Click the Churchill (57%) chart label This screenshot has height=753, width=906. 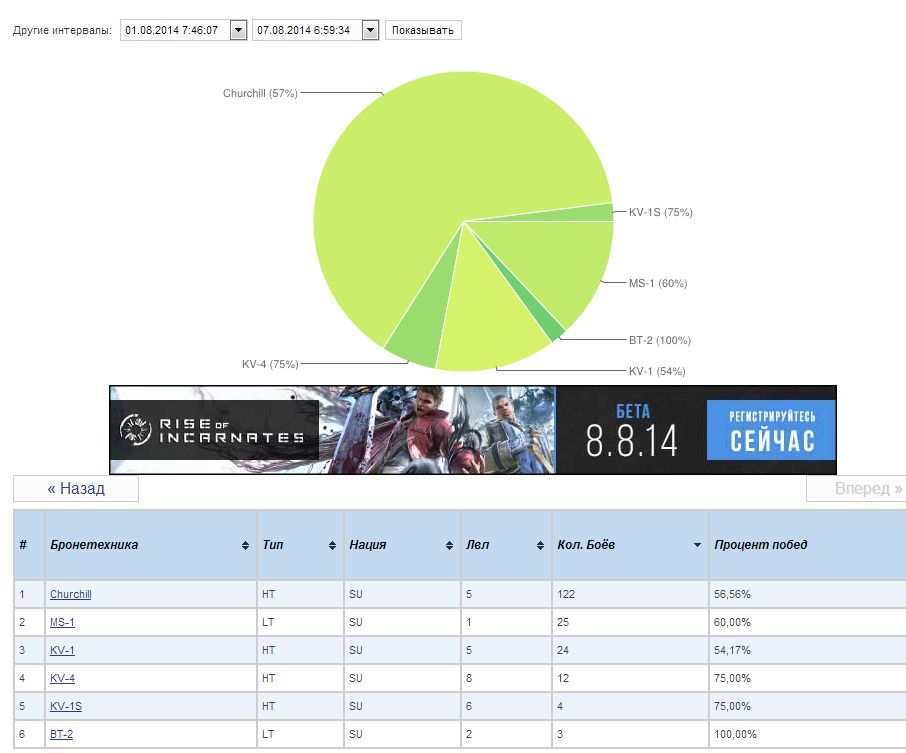260,93
